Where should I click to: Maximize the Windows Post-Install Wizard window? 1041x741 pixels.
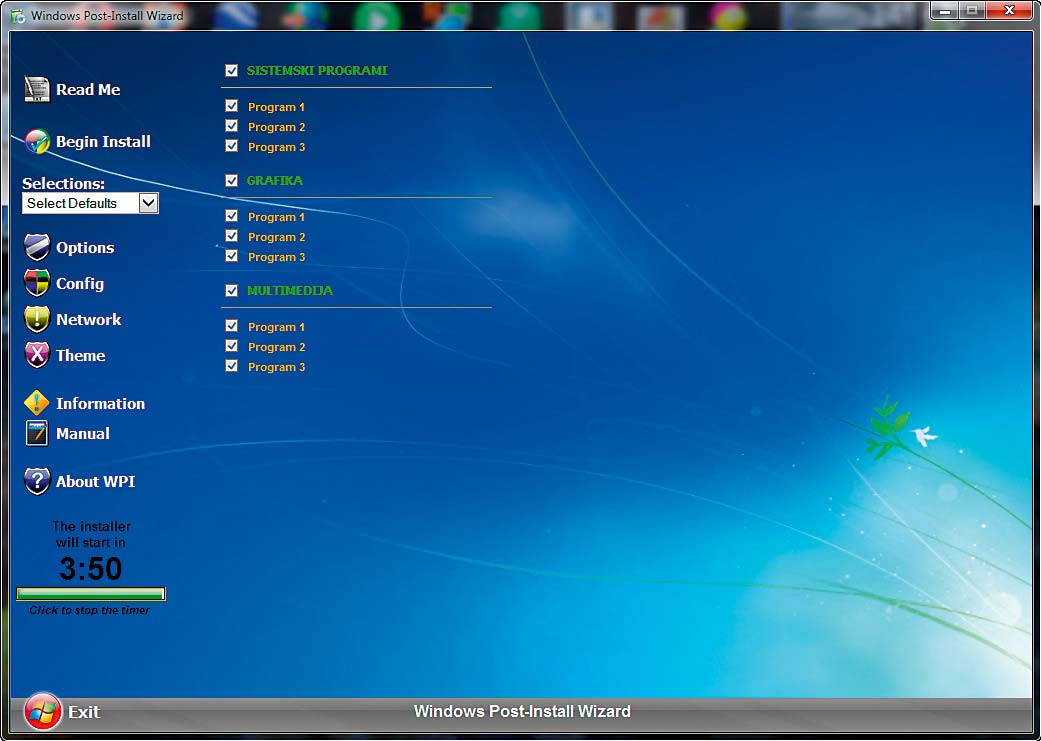pyautogui.click(x=972, y=11)
